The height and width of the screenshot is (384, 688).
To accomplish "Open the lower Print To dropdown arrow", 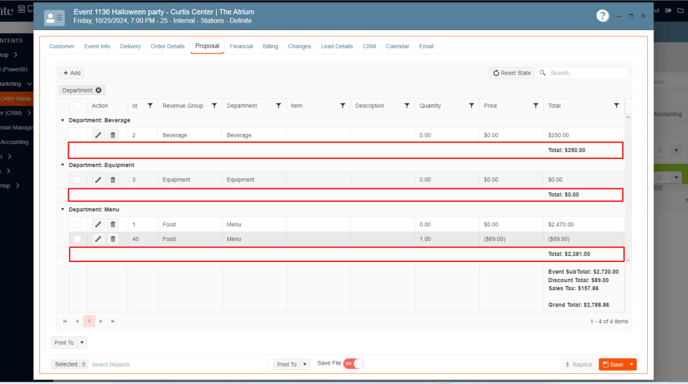I will 305,365.
